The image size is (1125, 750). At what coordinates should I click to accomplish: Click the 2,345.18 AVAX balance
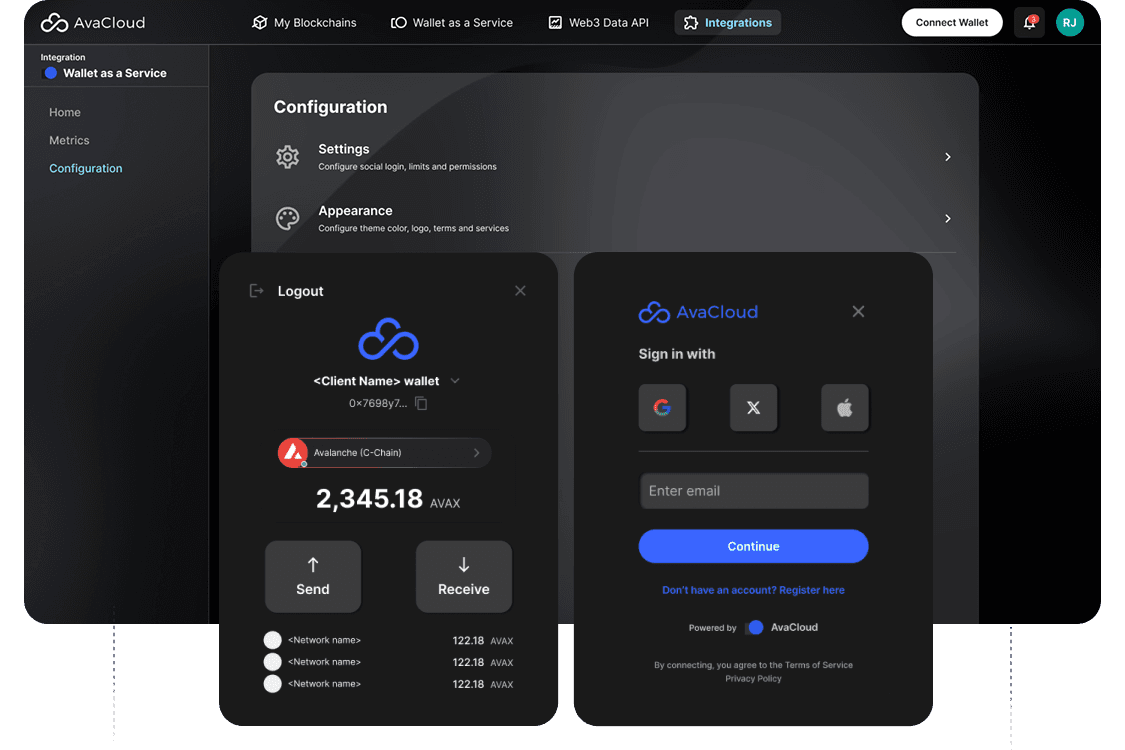click(x=388, y=499)
